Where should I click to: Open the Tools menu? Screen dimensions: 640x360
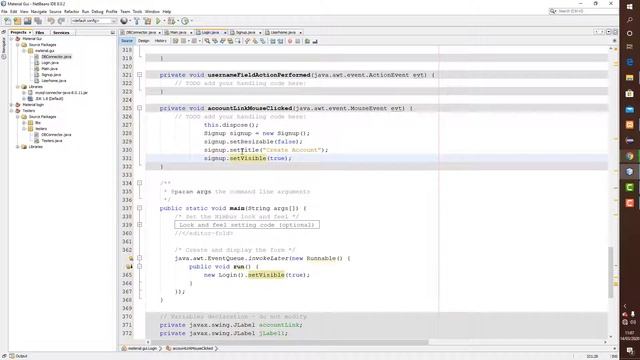coord(138,11)
